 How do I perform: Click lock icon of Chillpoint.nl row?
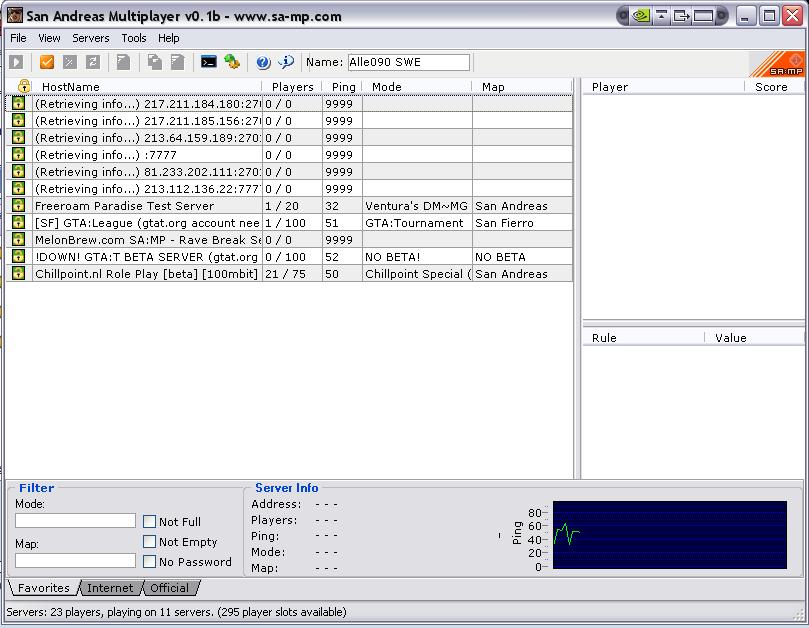pos(19,273)
